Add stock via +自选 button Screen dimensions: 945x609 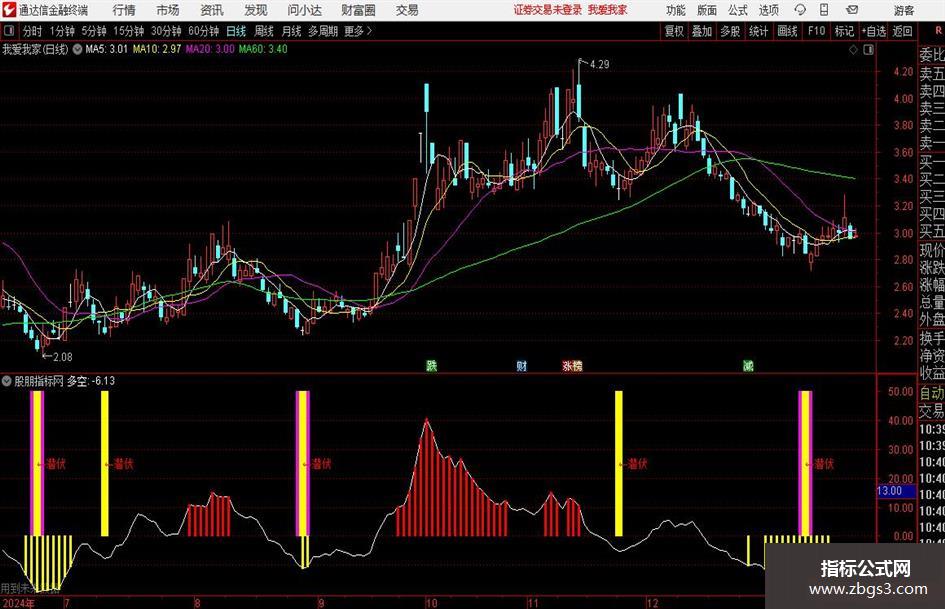click(x=873, y=31)
